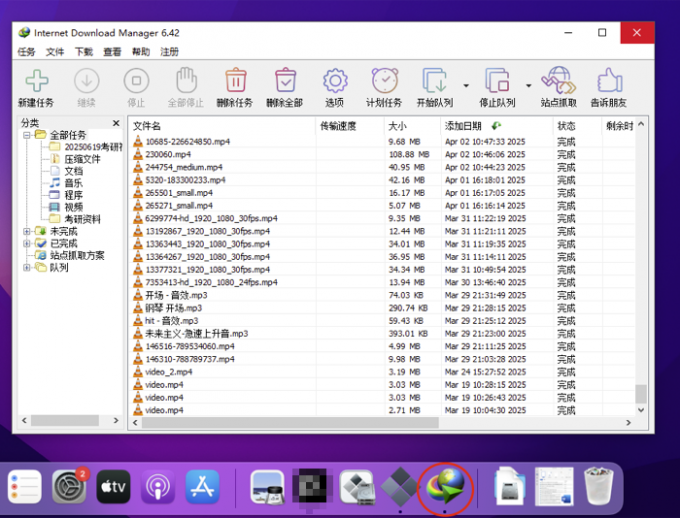Screen dimensions: 680x518
Task: Open the 文件 menu
Action: coord(55,52)
